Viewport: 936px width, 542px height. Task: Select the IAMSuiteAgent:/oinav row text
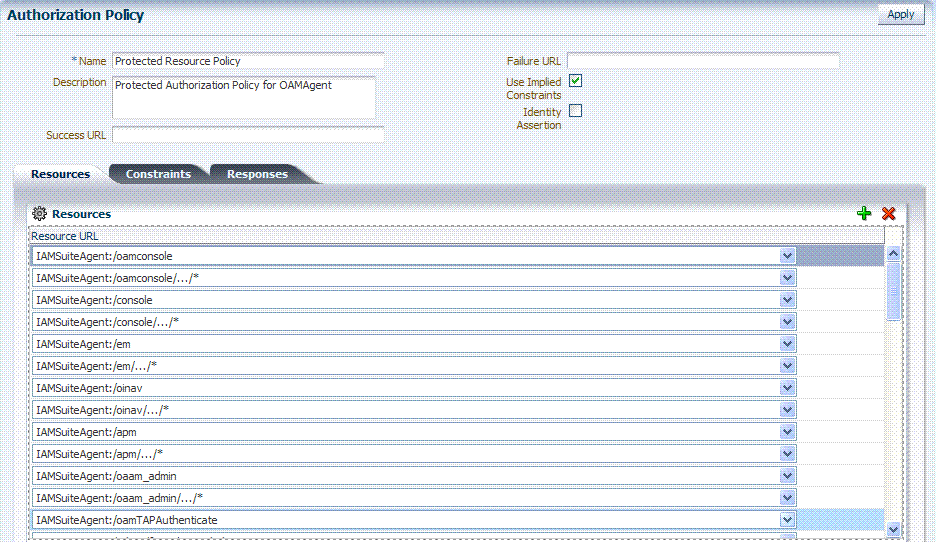[x=89, y=388]
